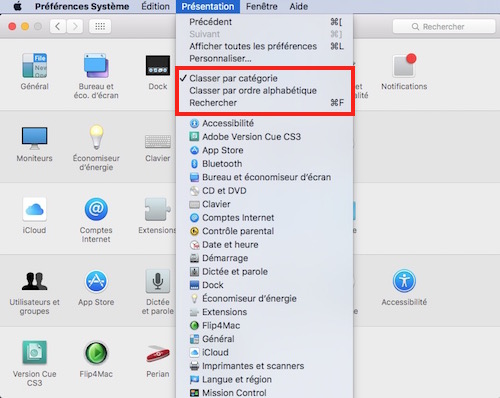Select Imprimantes et scanners menu item
The image size is (500, 398).
coord(265,366)
